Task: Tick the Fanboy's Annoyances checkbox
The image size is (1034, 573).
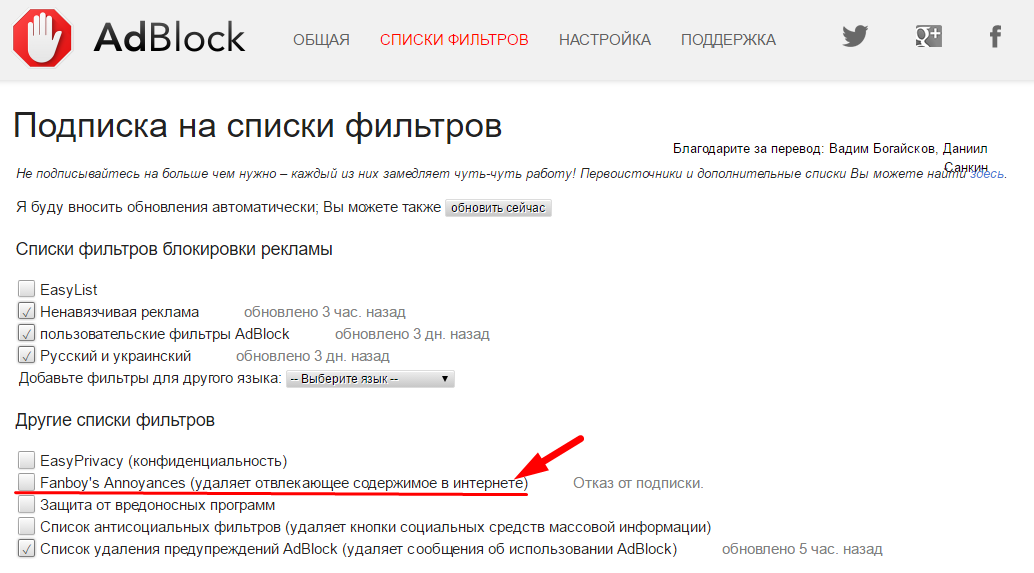Action: [x=26, y=482]
